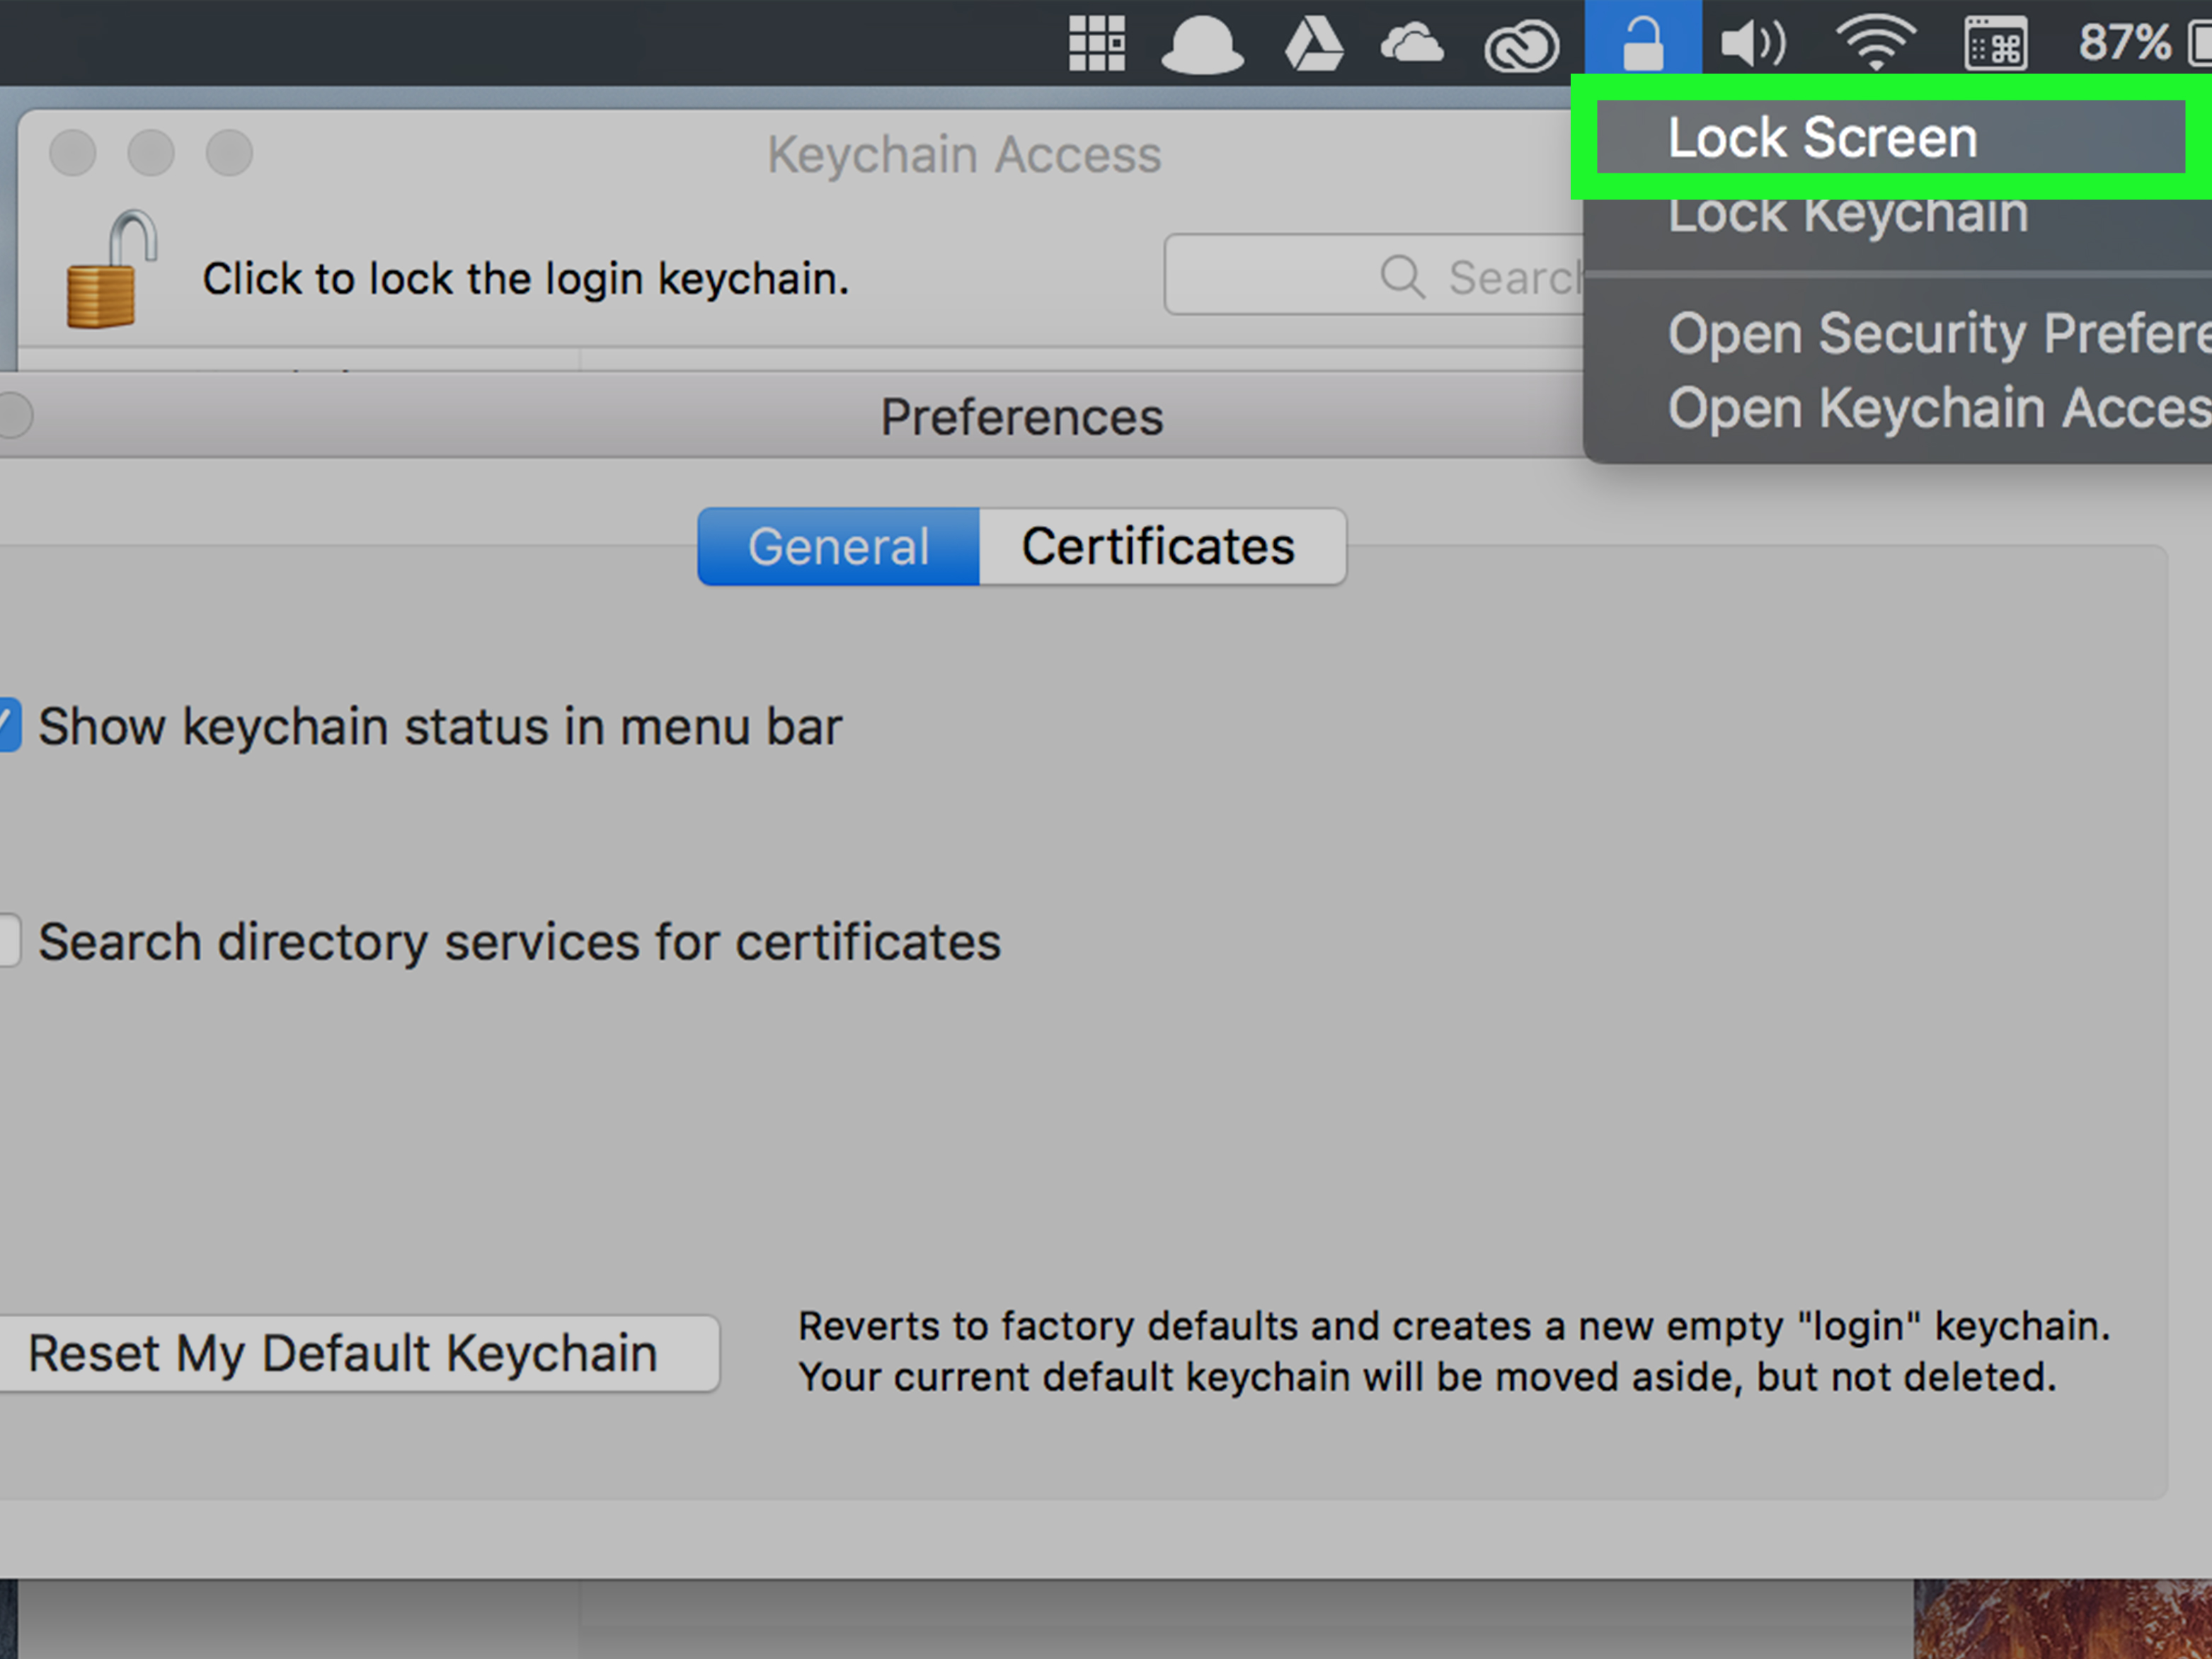Open Creative Cloud menu bar icon
Image resolution: width=2212 pixels, height=1659 pixels.
tap(1521, 46)
